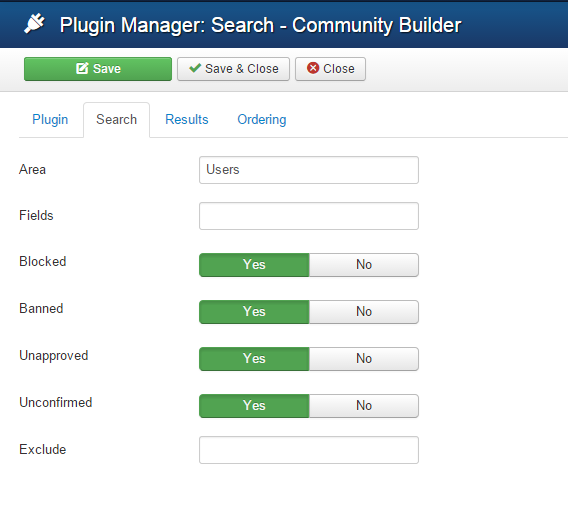The image size is (568, 512).
Task: Set Unconfirmed to No
Action: tap(364, 406)
